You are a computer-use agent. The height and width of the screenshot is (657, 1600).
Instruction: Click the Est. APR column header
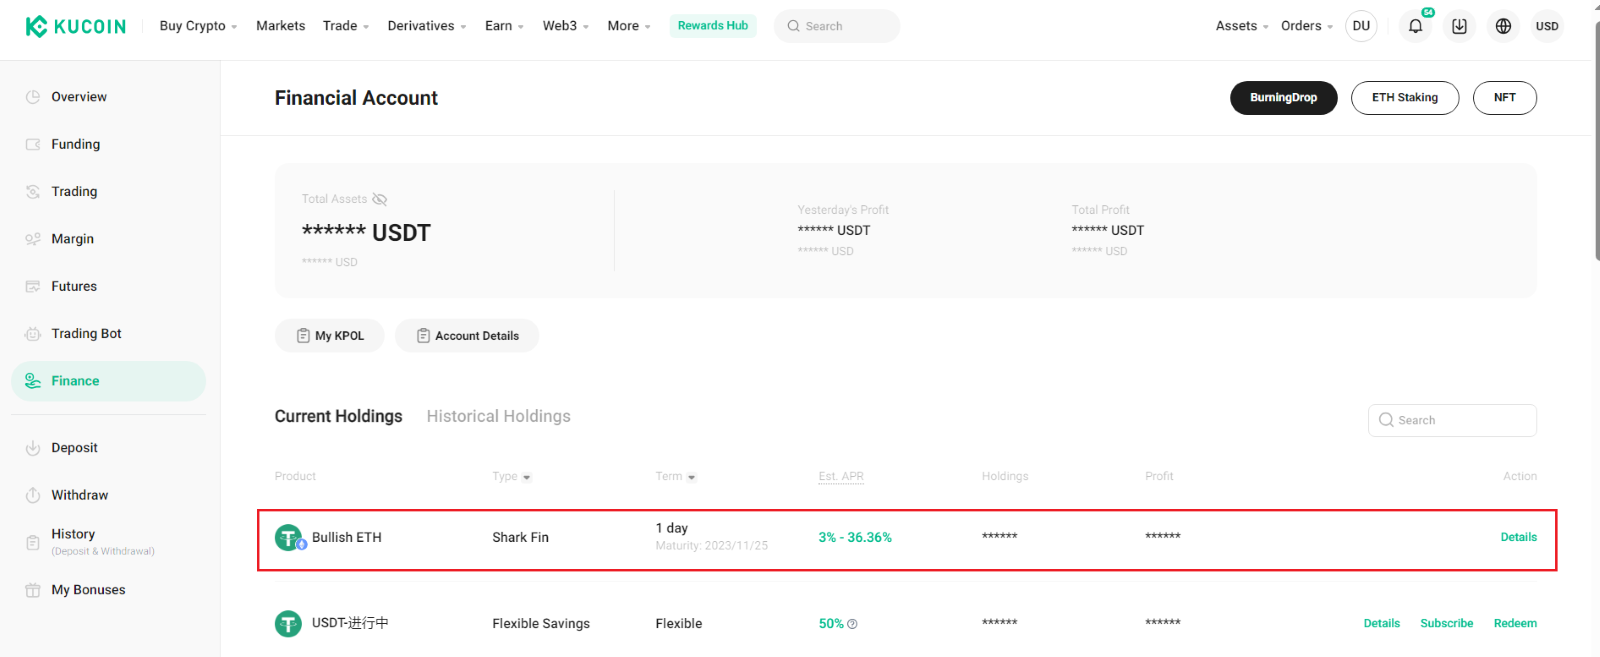click(x=841, y=477)
